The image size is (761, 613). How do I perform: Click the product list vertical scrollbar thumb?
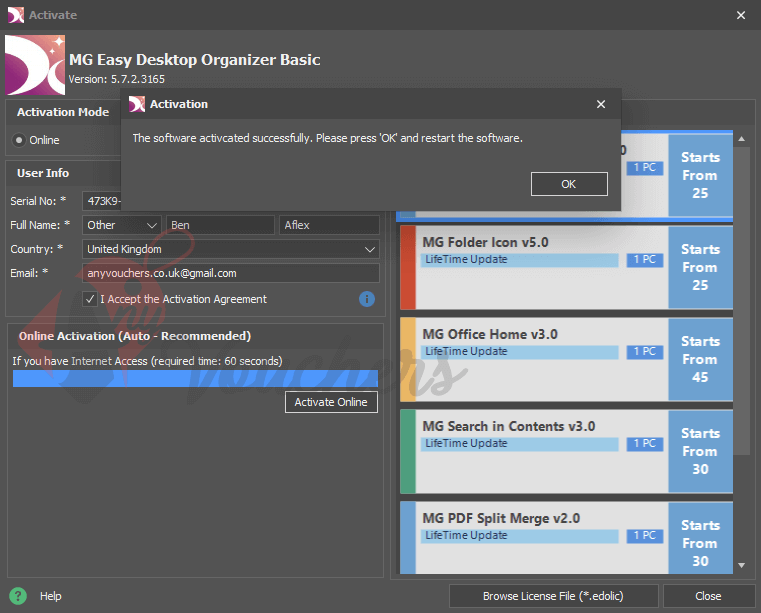(742, 301)
